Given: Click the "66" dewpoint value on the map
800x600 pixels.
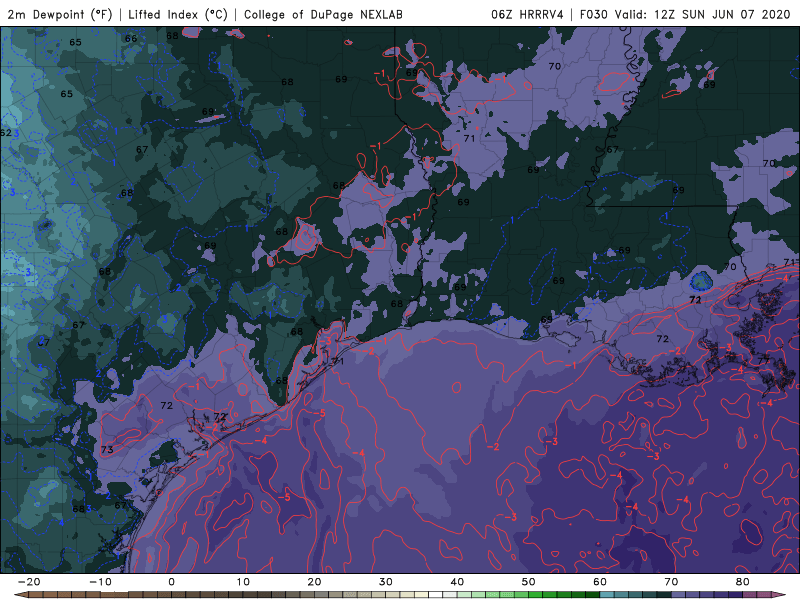Looking at the screenshot, I should point(131,38).
